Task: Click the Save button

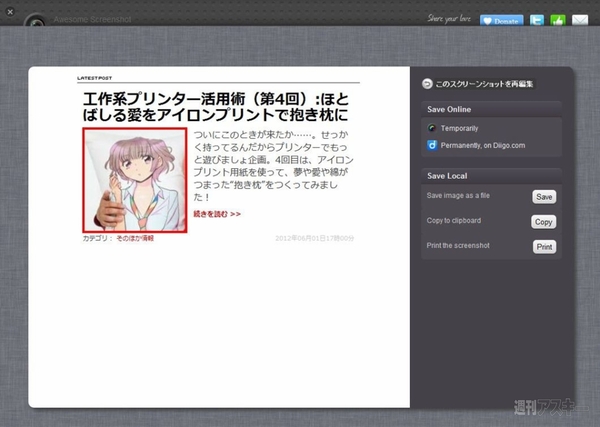Action: 544,197
